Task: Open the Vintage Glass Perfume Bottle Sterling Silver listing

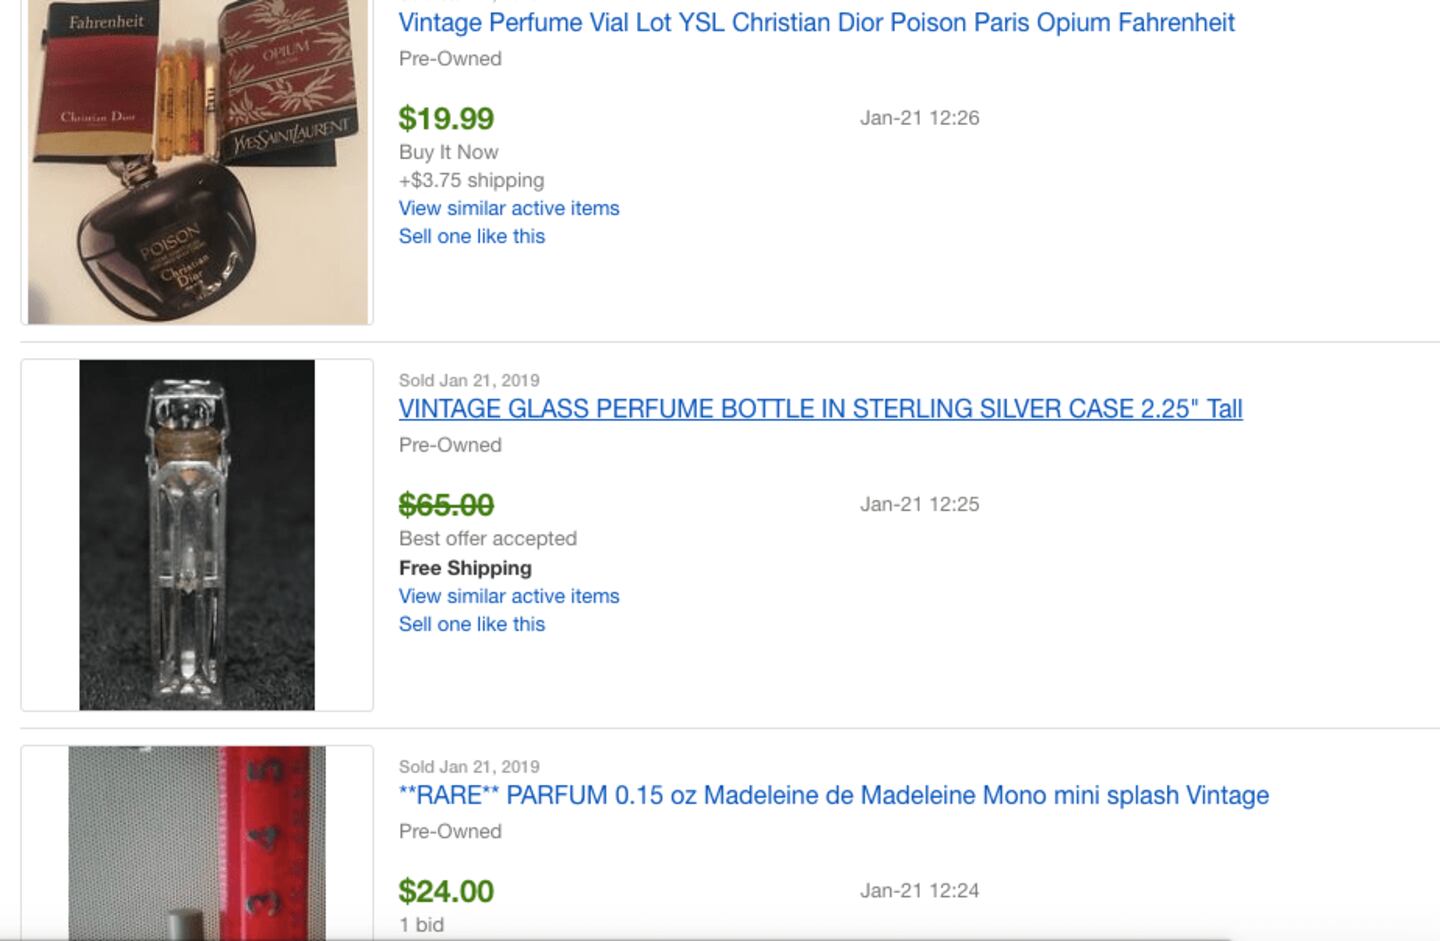Action: pos(820,409)
